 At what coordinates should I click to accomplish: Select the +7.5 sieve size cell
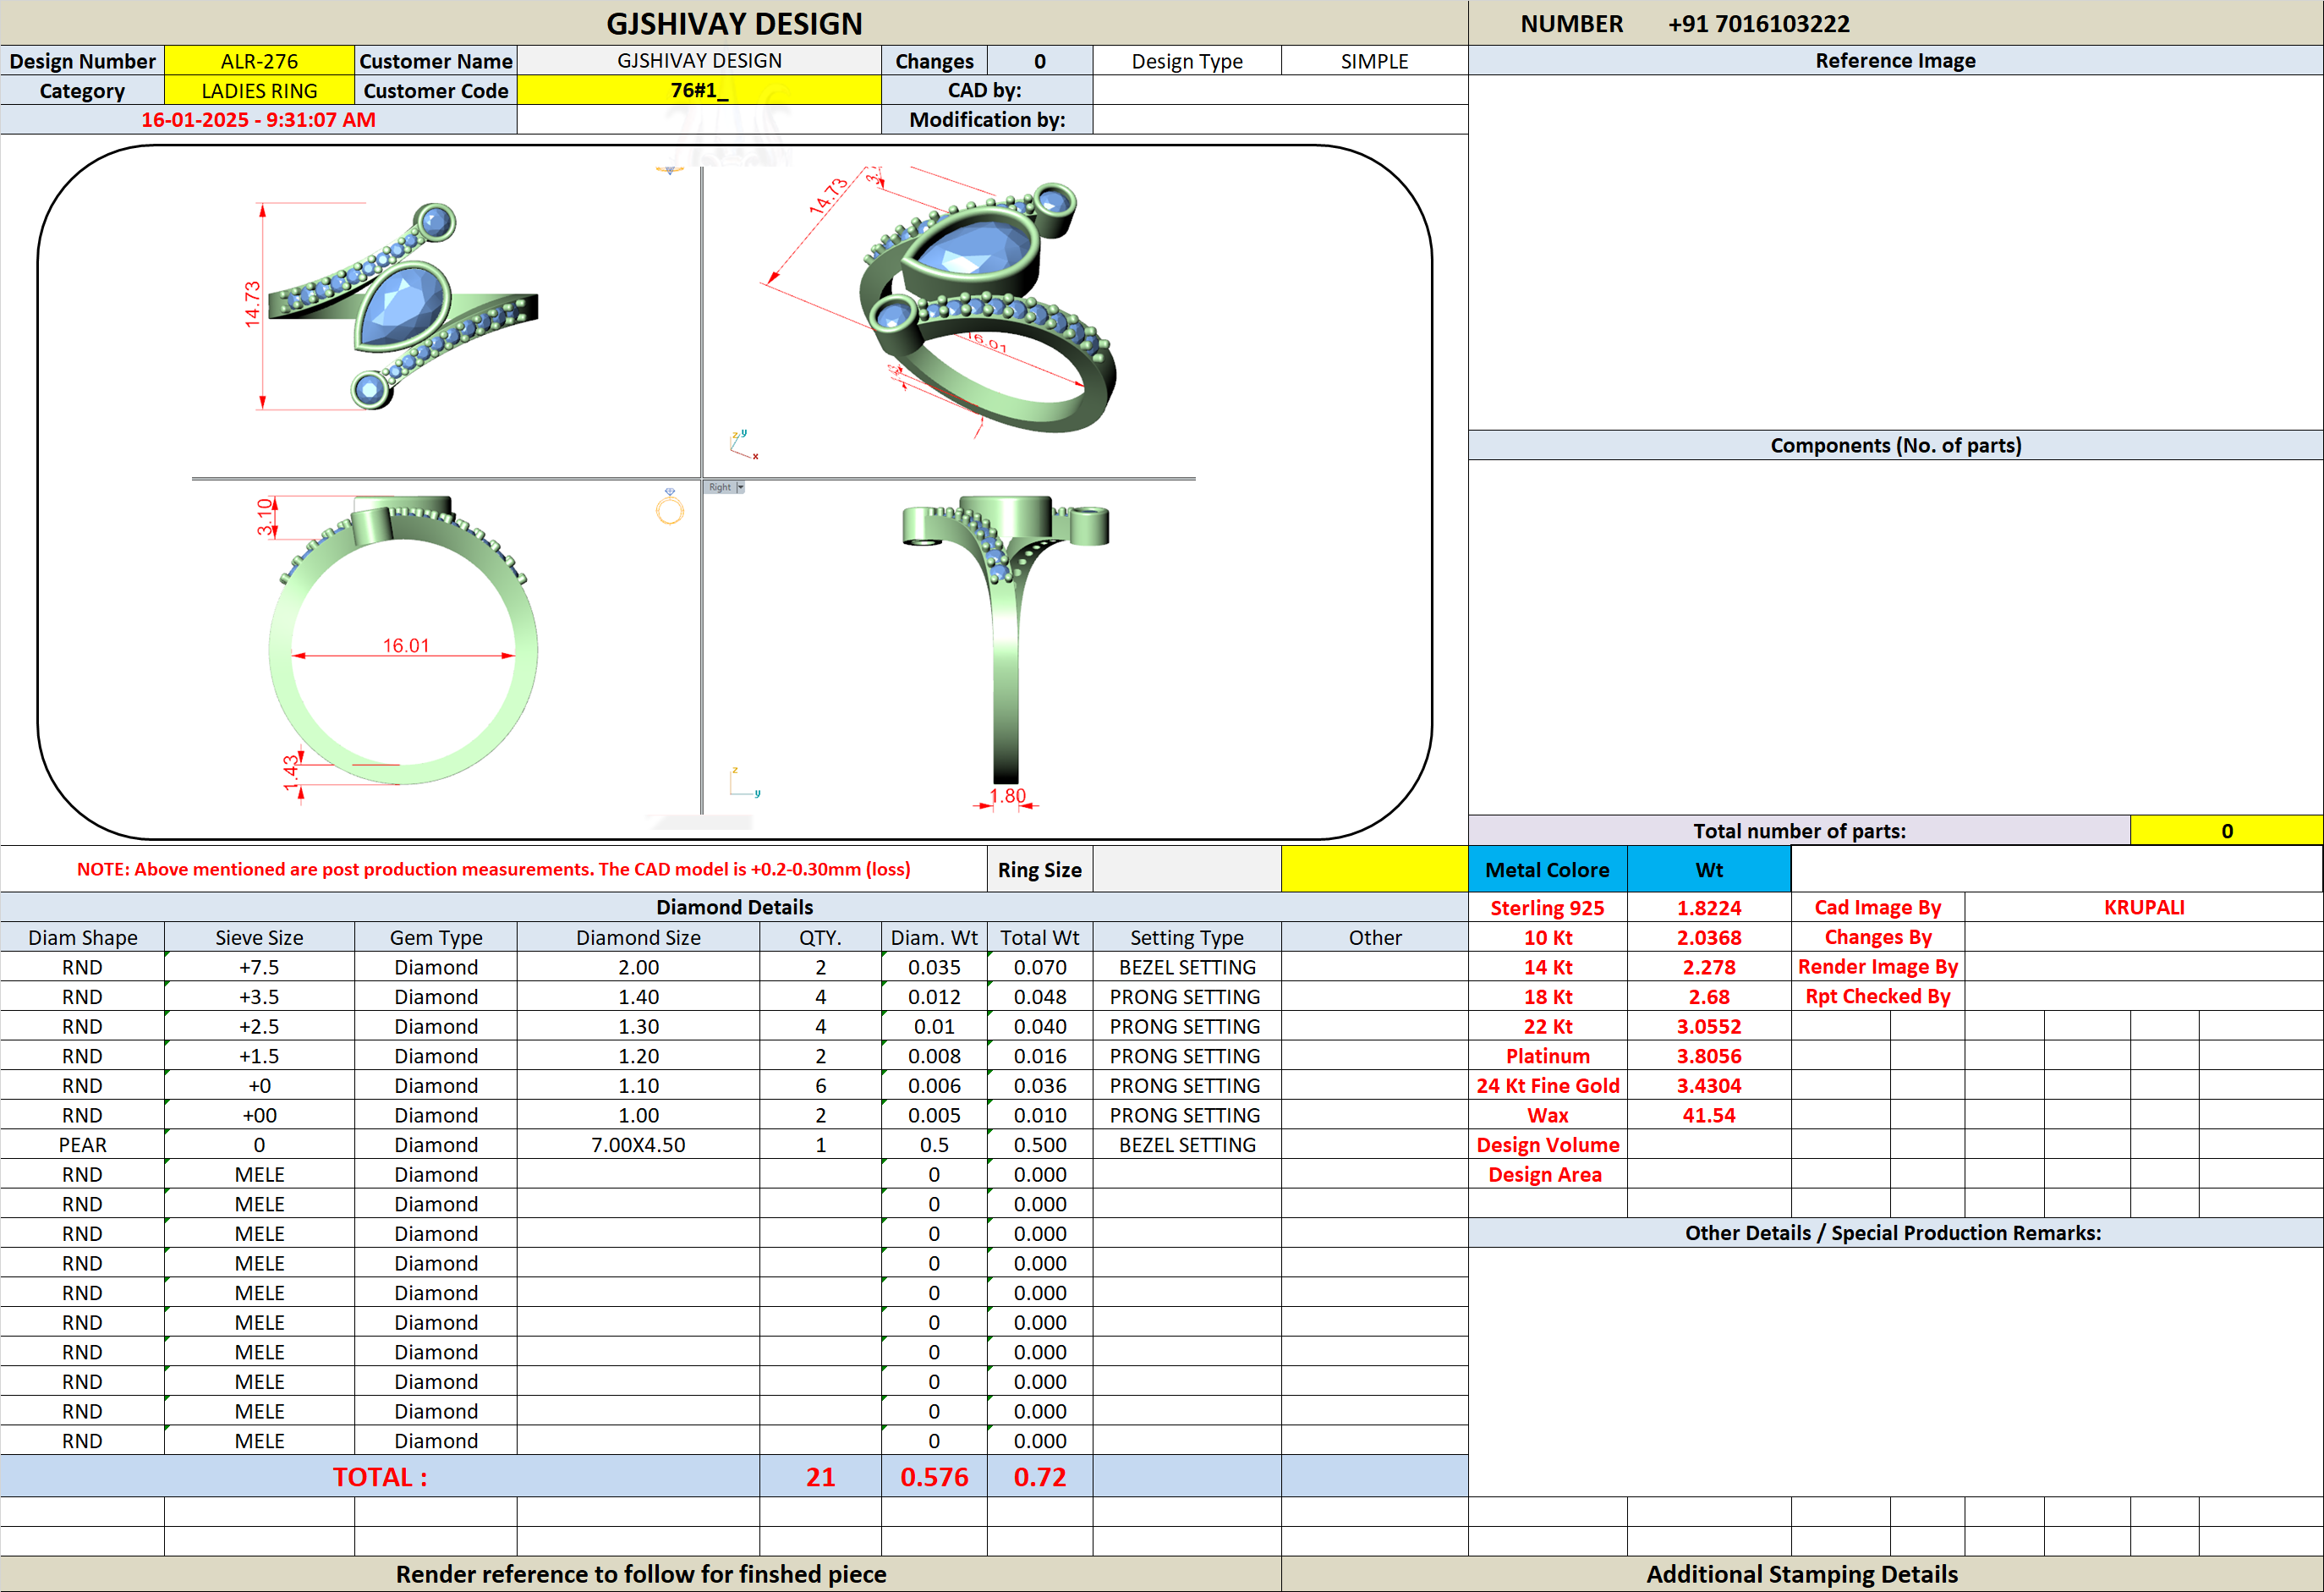coord(259,967)
